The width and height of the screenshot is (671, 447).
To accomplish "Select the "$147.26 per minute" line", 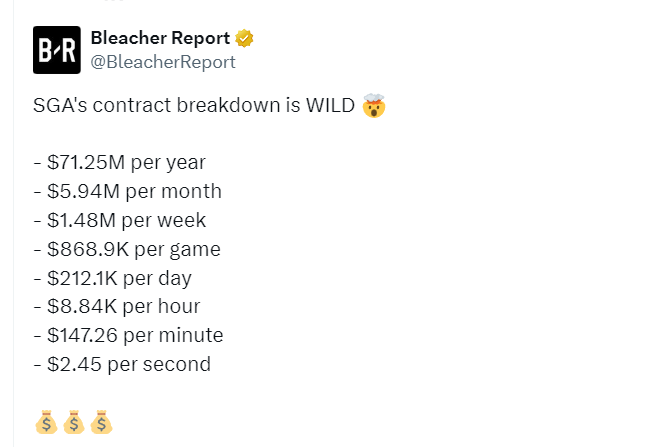I will coord(128,335).
